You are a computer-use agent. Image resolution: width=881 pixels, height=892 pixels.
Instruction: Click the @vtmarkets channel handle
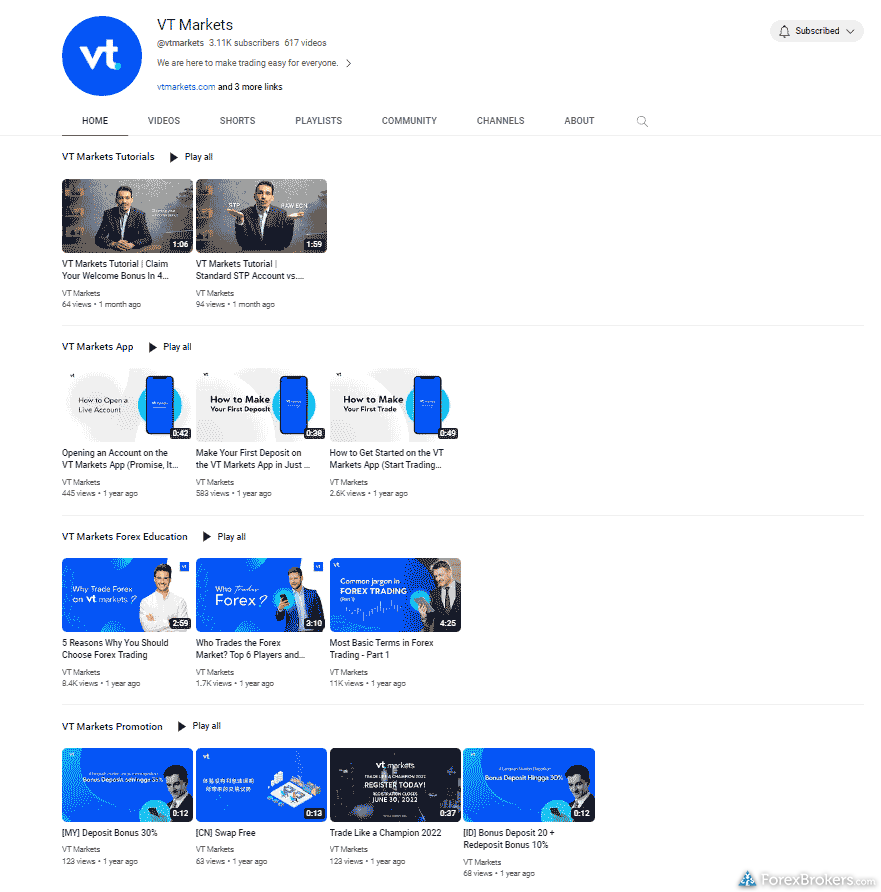click(x=180, y=43)
